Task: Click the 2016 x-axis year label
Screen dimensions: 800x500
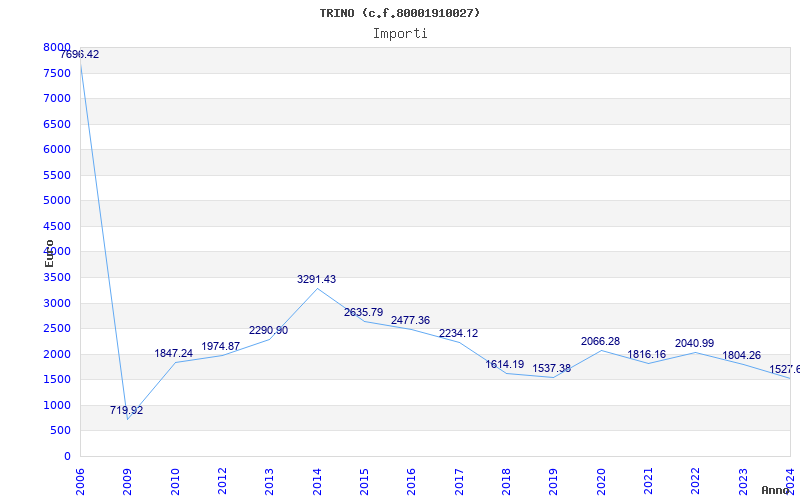Action: click(x=411, y=482)
